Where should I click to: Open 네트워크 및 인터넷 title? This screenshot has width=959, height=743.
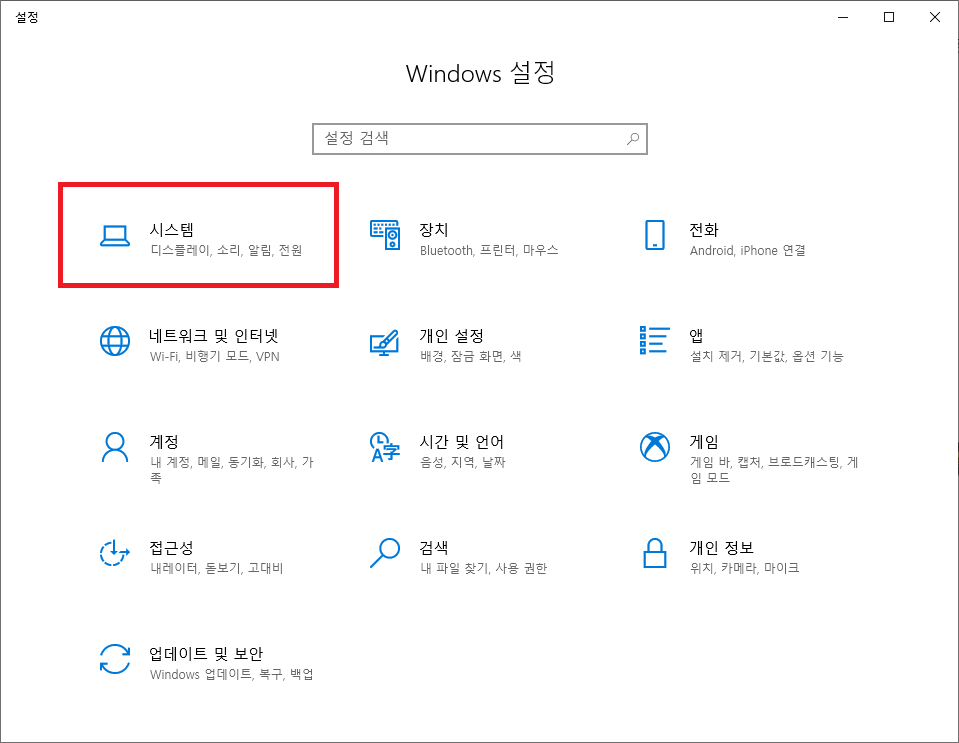pos(214,336)
